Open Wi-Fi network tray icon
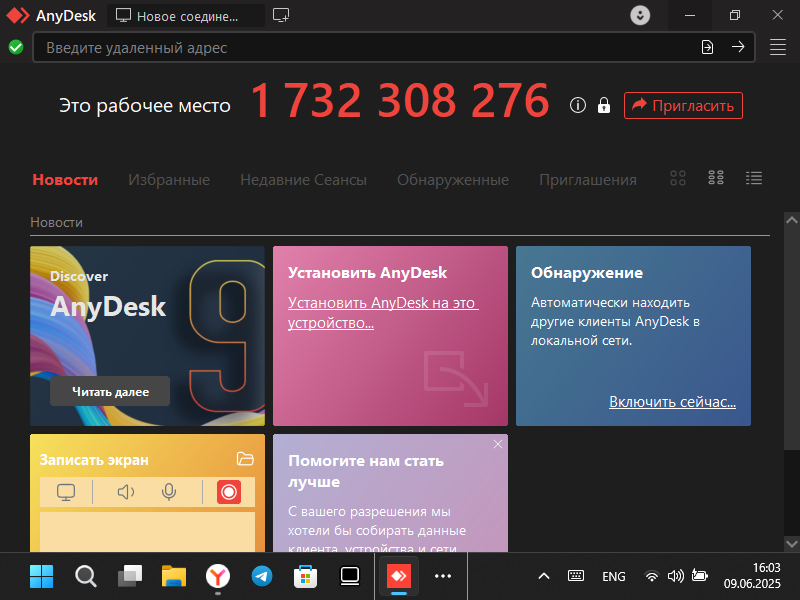800x600 pixels. coord(652,577)
